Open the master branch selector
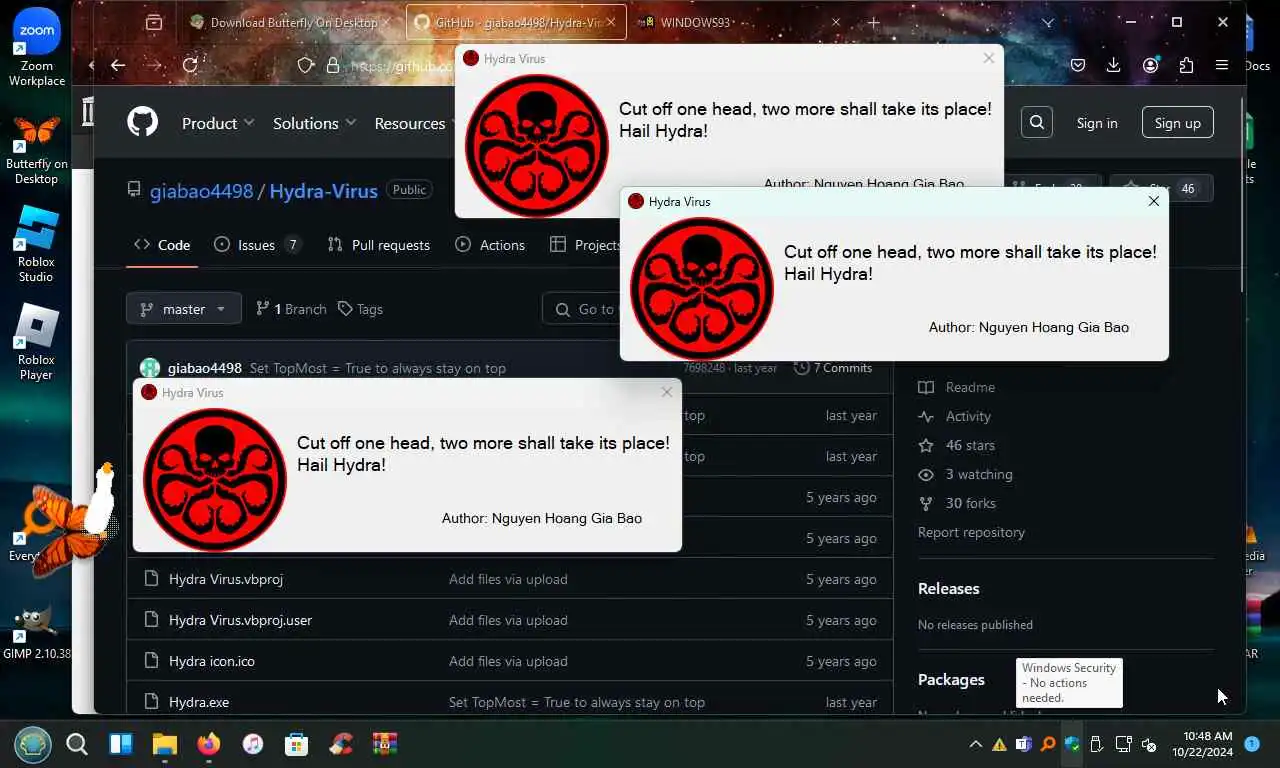1280x768 pixels. (184, 309)
